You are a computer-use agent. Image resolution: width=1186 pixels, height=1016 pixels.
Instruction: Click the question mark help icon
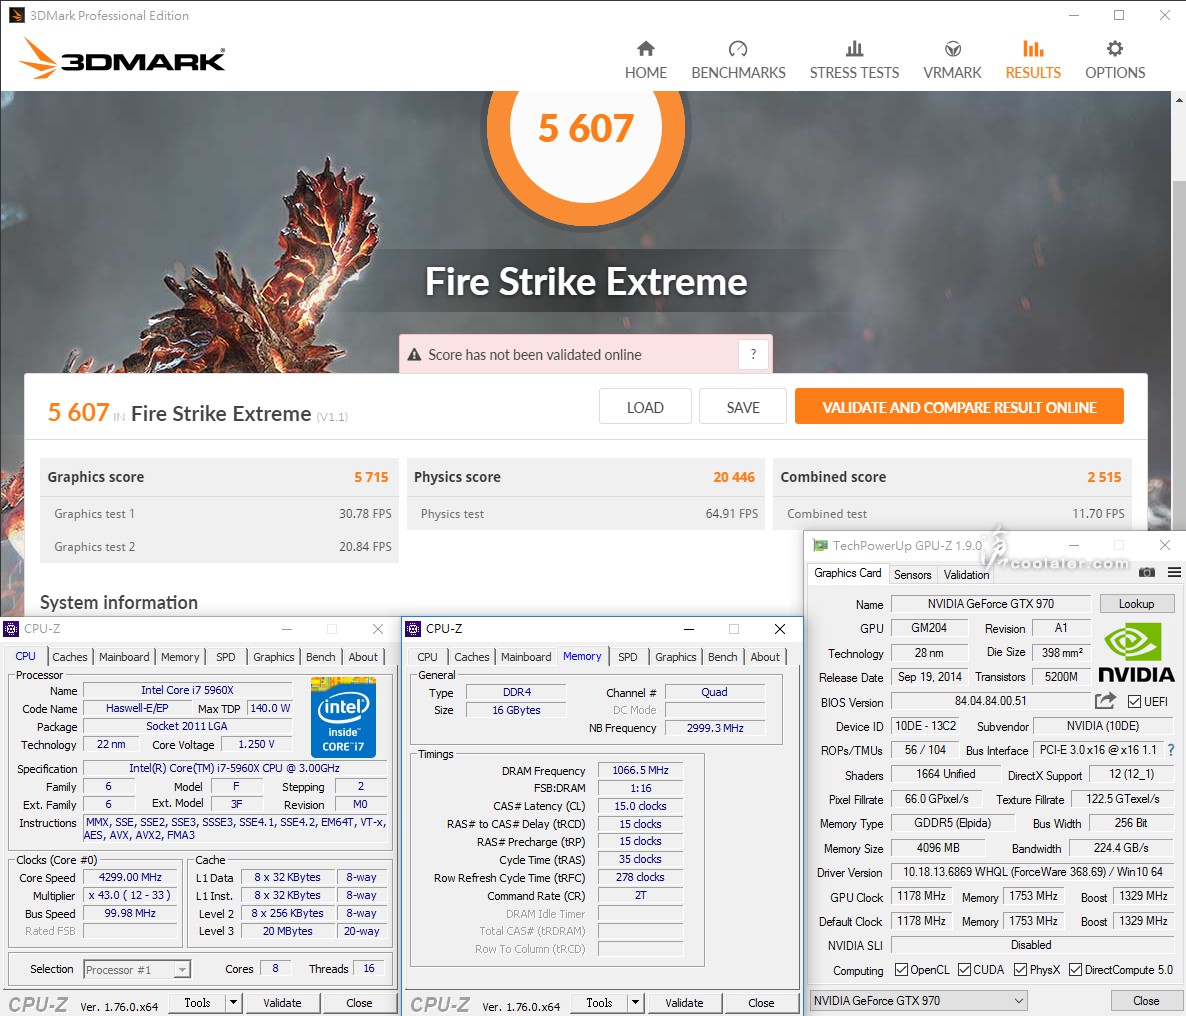(753, 354)
